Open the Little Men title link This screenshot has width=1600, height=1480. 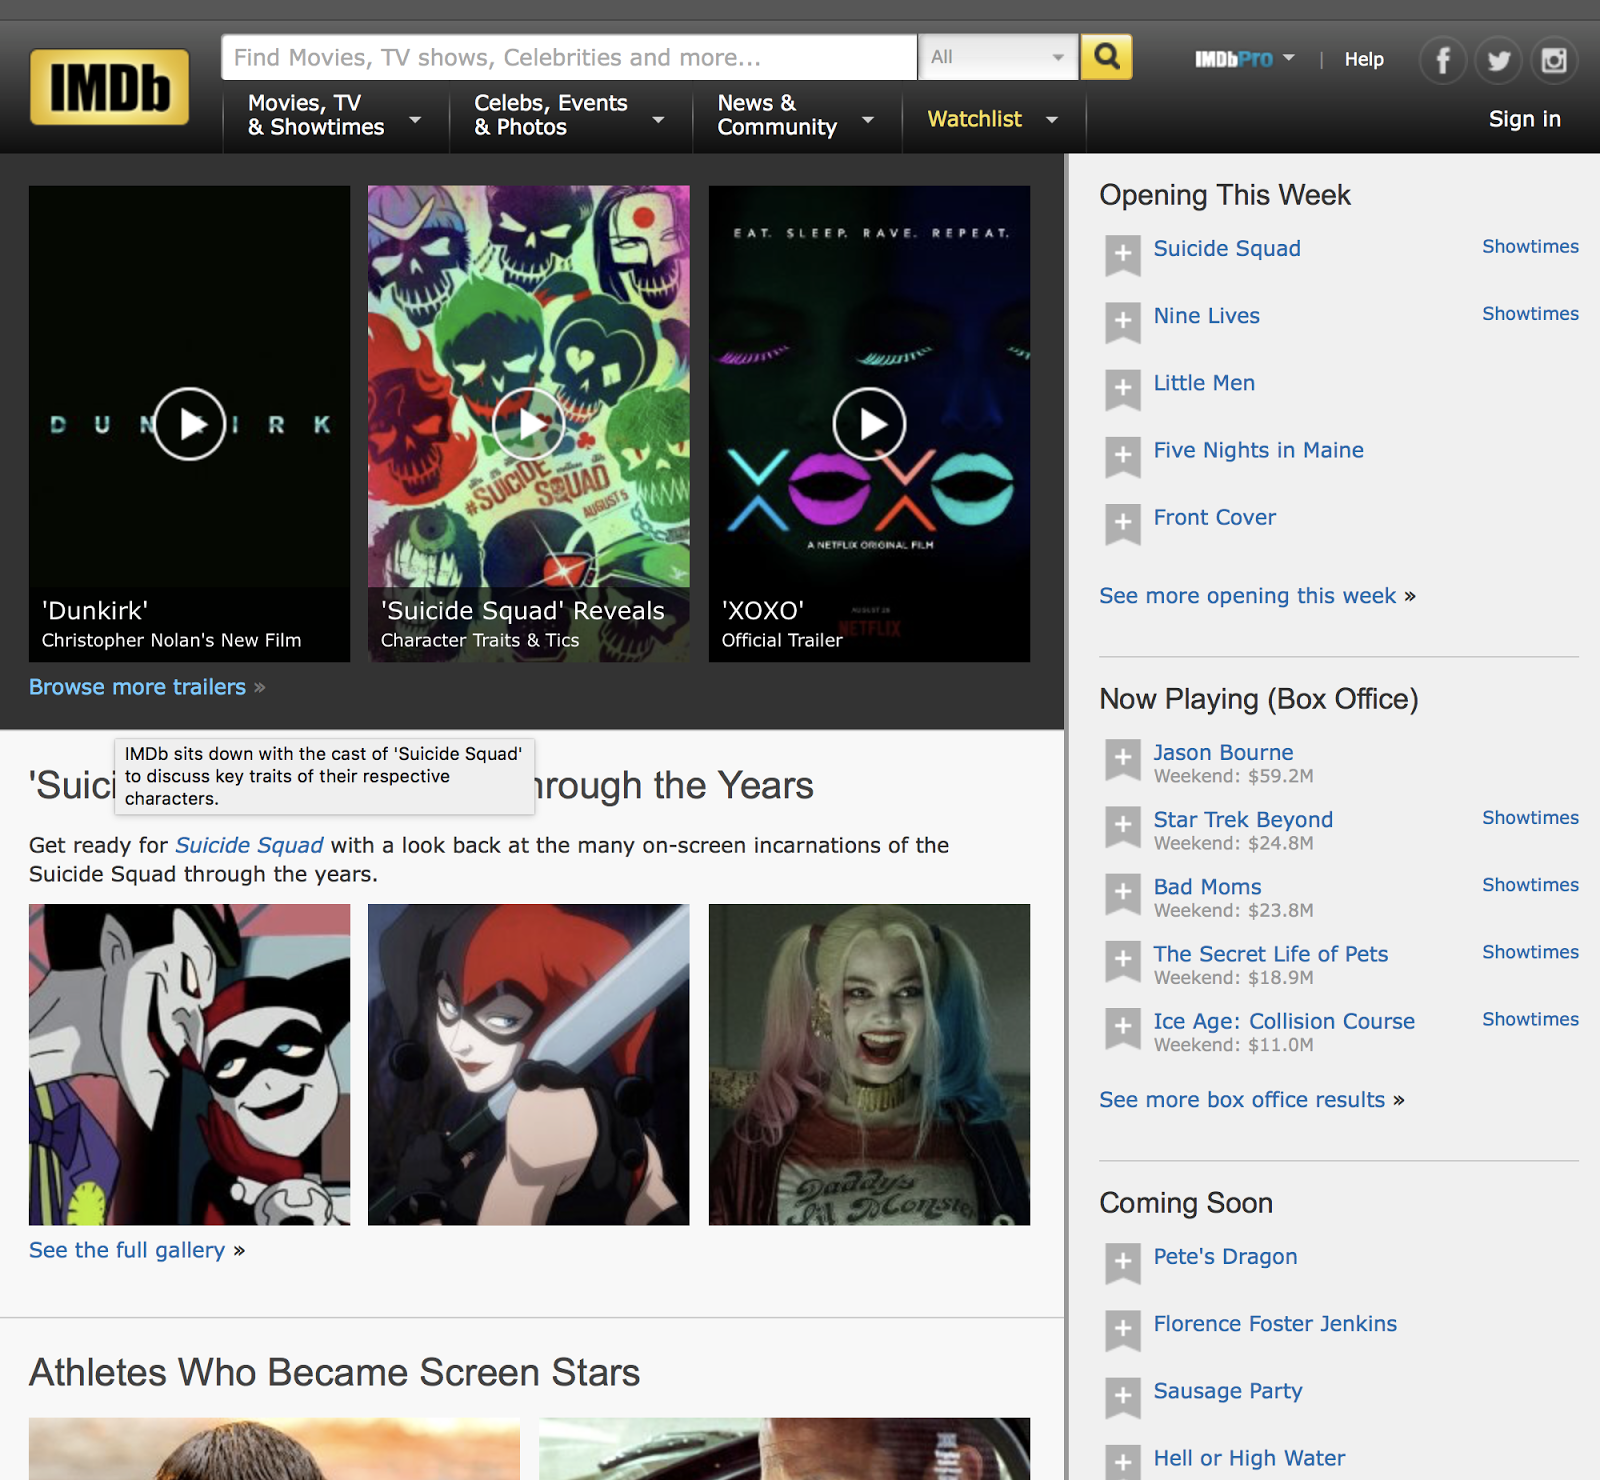[x=1204, y=383]
